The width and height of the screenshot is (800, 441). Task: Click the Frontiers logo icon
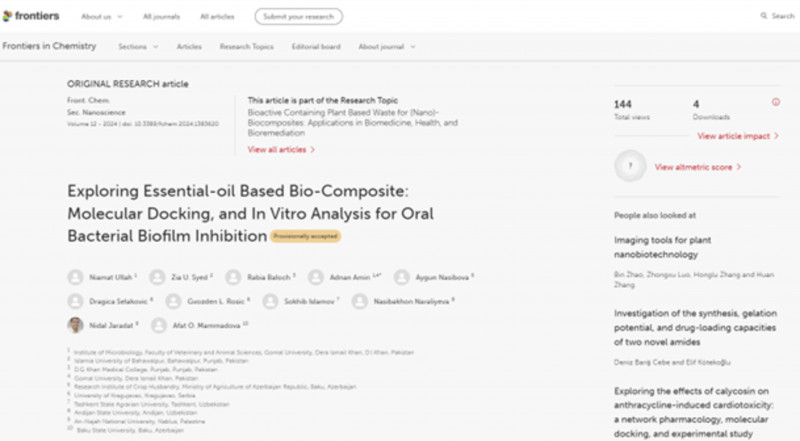pos(8,16)
